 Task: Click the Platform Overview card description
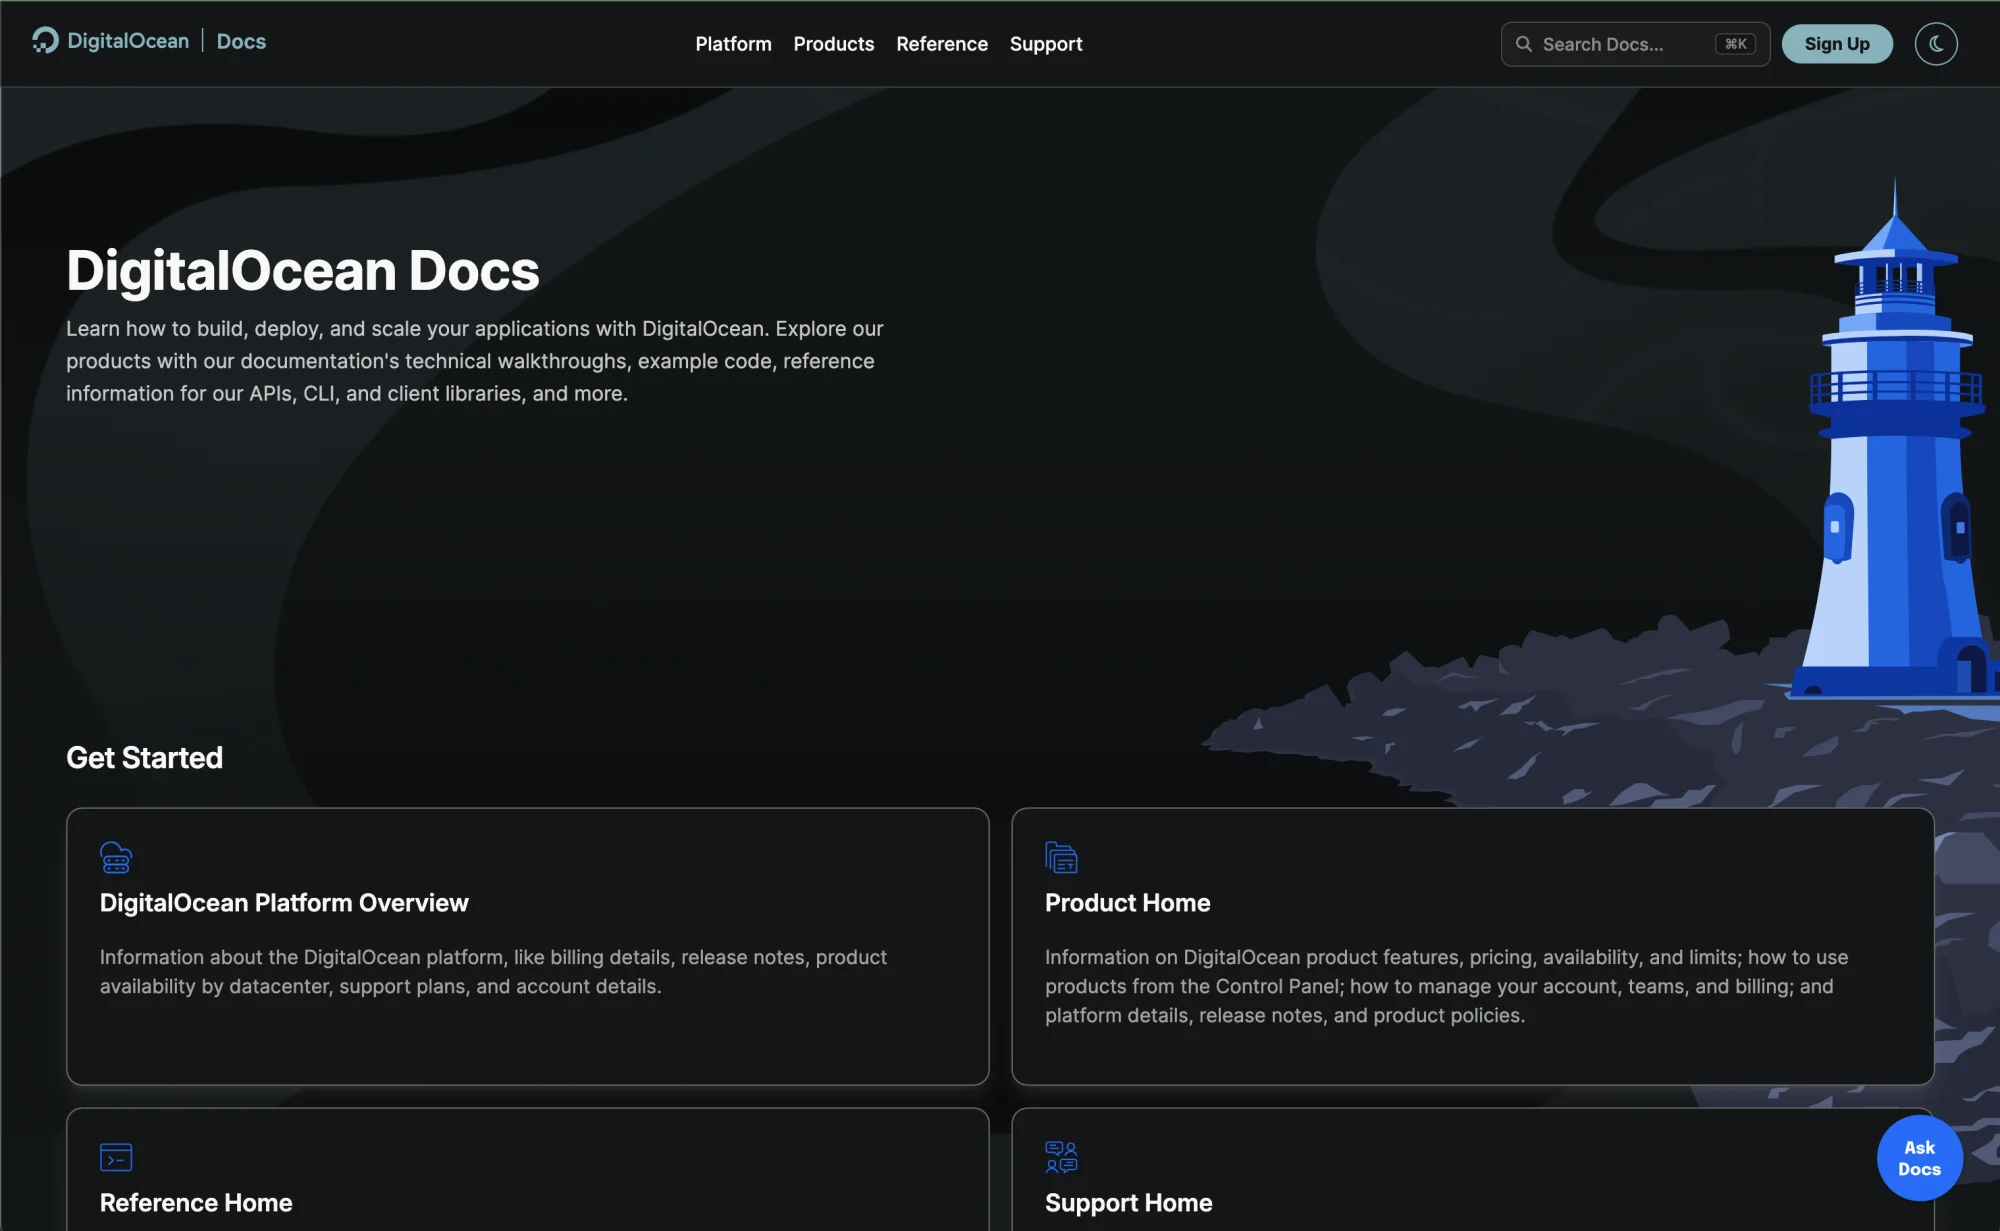[x=493, y=972]
